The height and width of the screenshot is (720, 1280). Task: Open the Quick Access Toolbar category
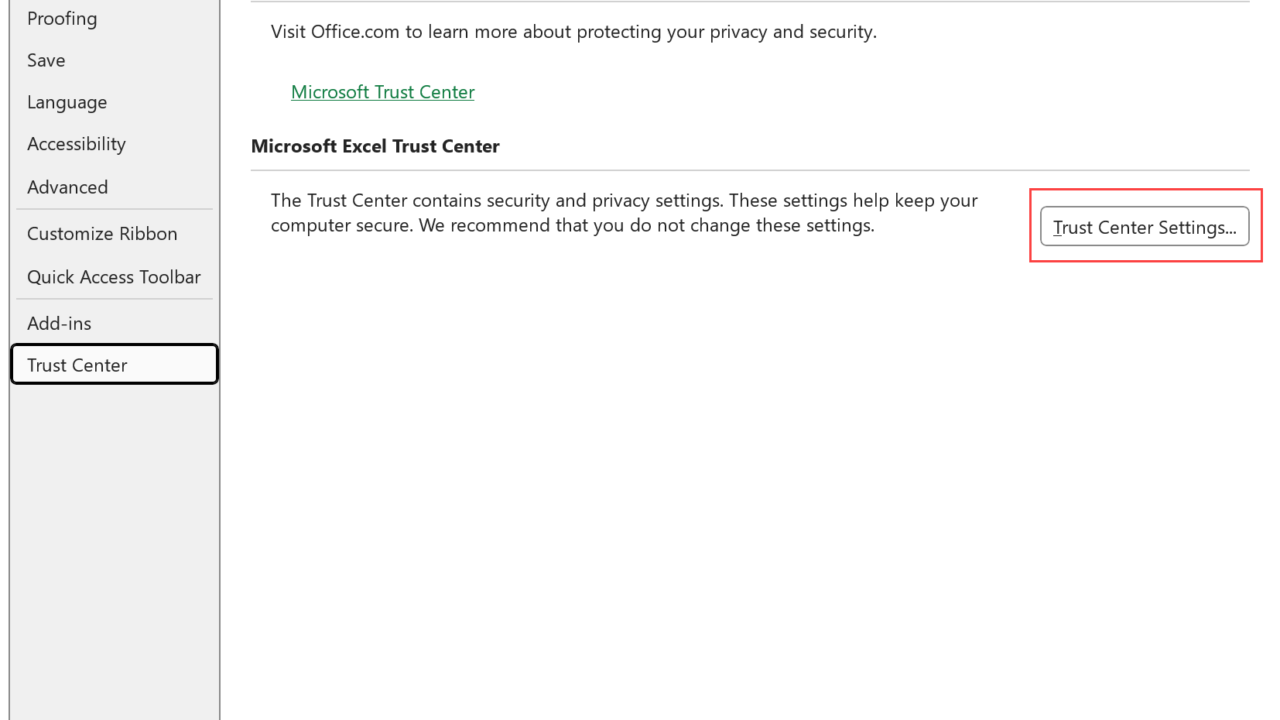click(x=114, y=277)
